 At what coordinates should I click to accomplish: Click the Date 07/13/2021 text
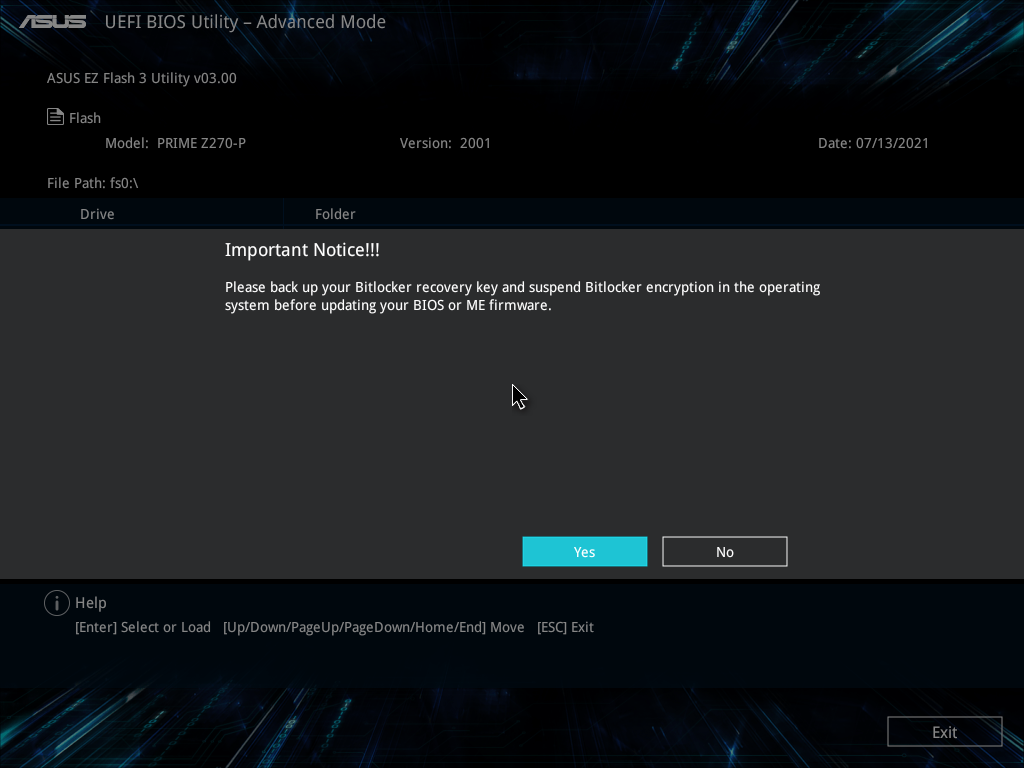pyautogui.click(x=873, y=143)
